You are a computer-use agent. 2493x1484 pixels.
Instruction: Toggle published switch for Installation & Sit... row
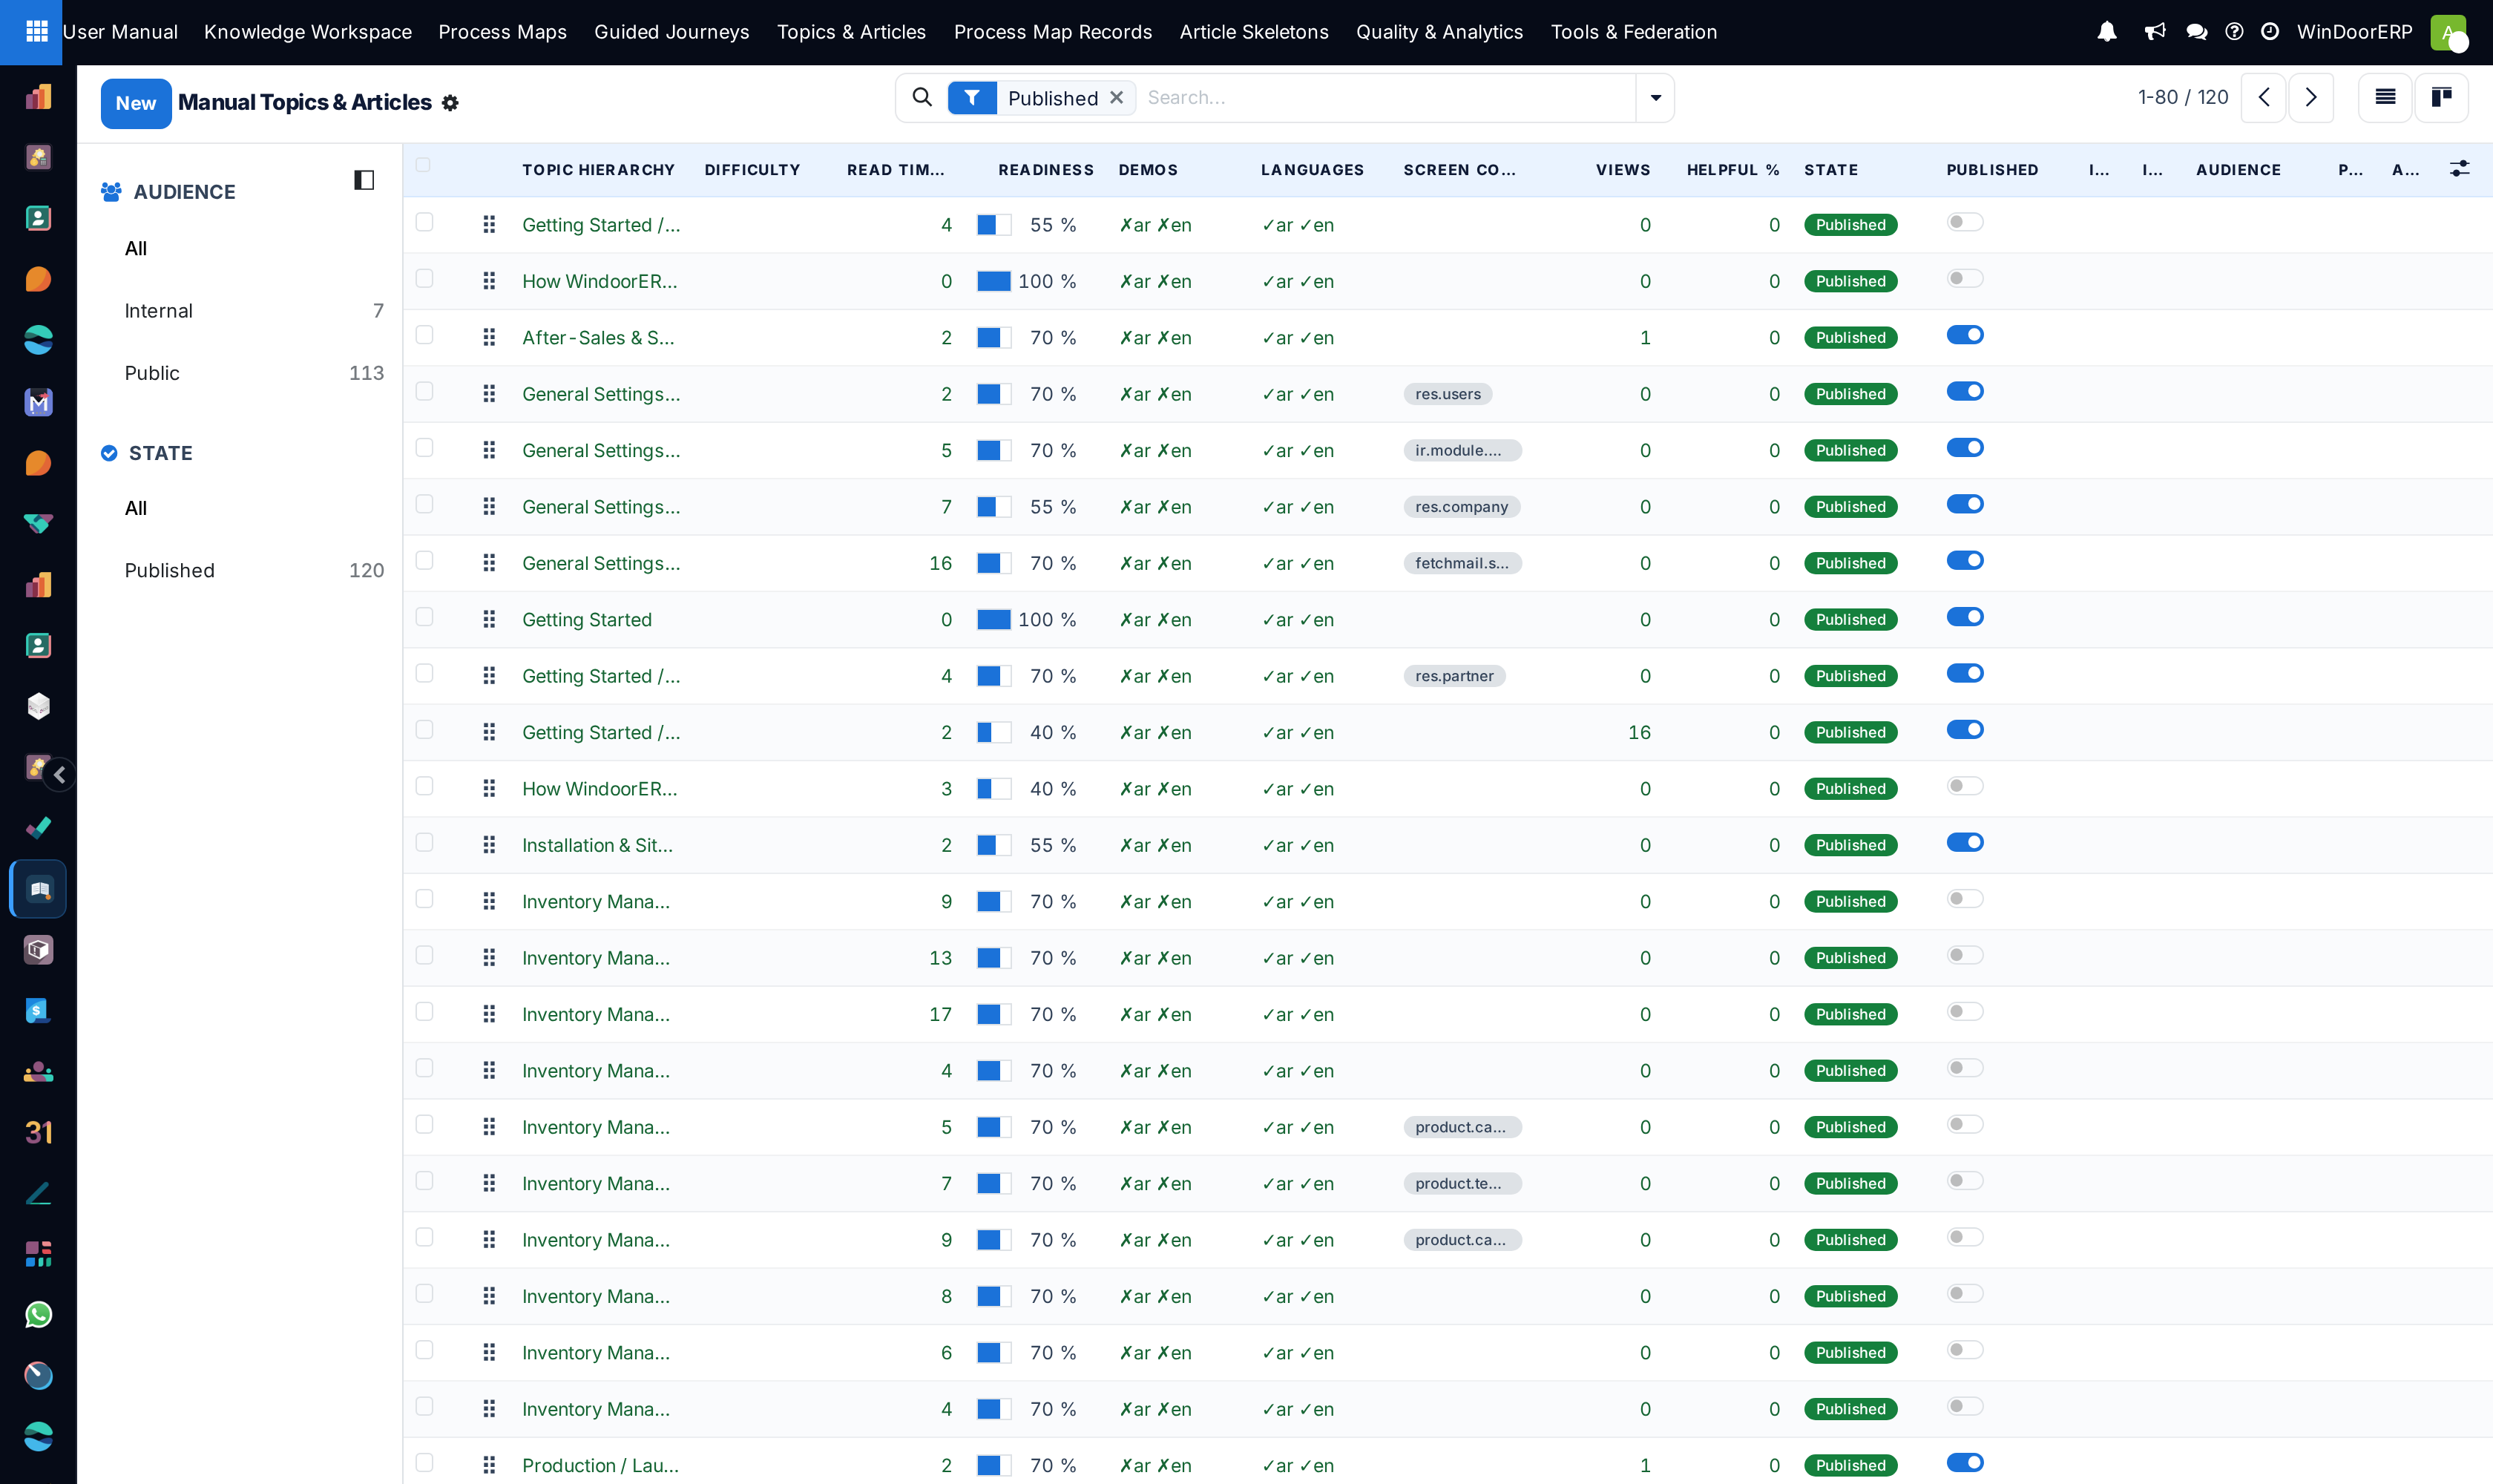click(1965, 842)
